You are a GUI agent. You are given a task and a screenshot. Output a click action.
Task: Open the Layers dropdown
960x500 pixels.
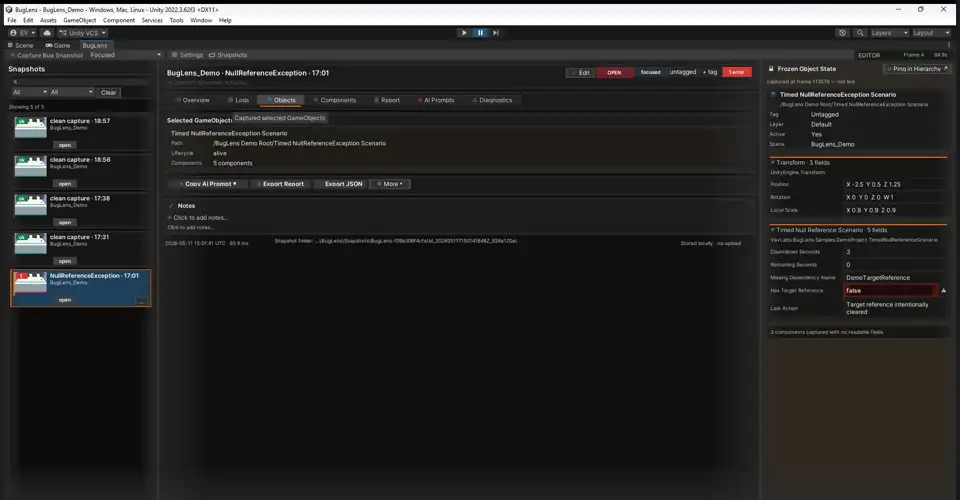[889, 32]
